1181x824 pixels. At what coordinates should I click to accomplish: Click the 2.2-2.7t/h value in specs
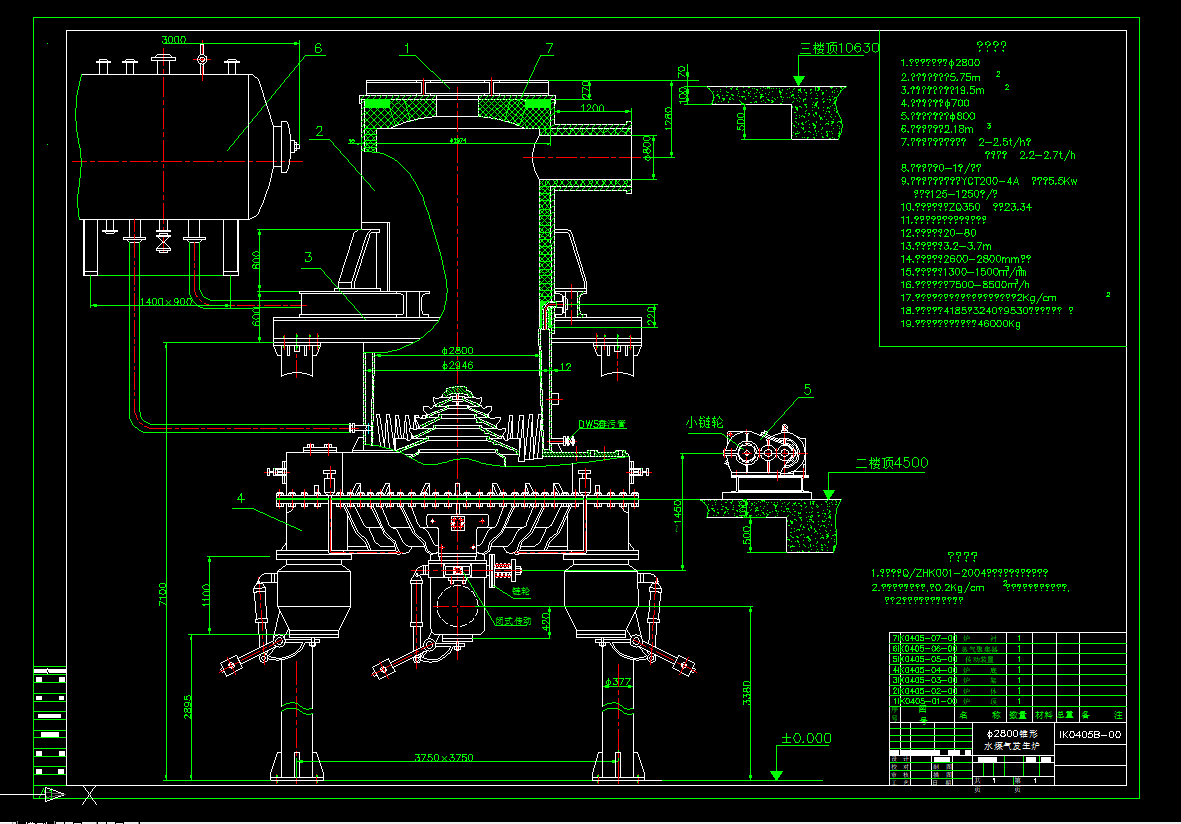pos(1047,155)
